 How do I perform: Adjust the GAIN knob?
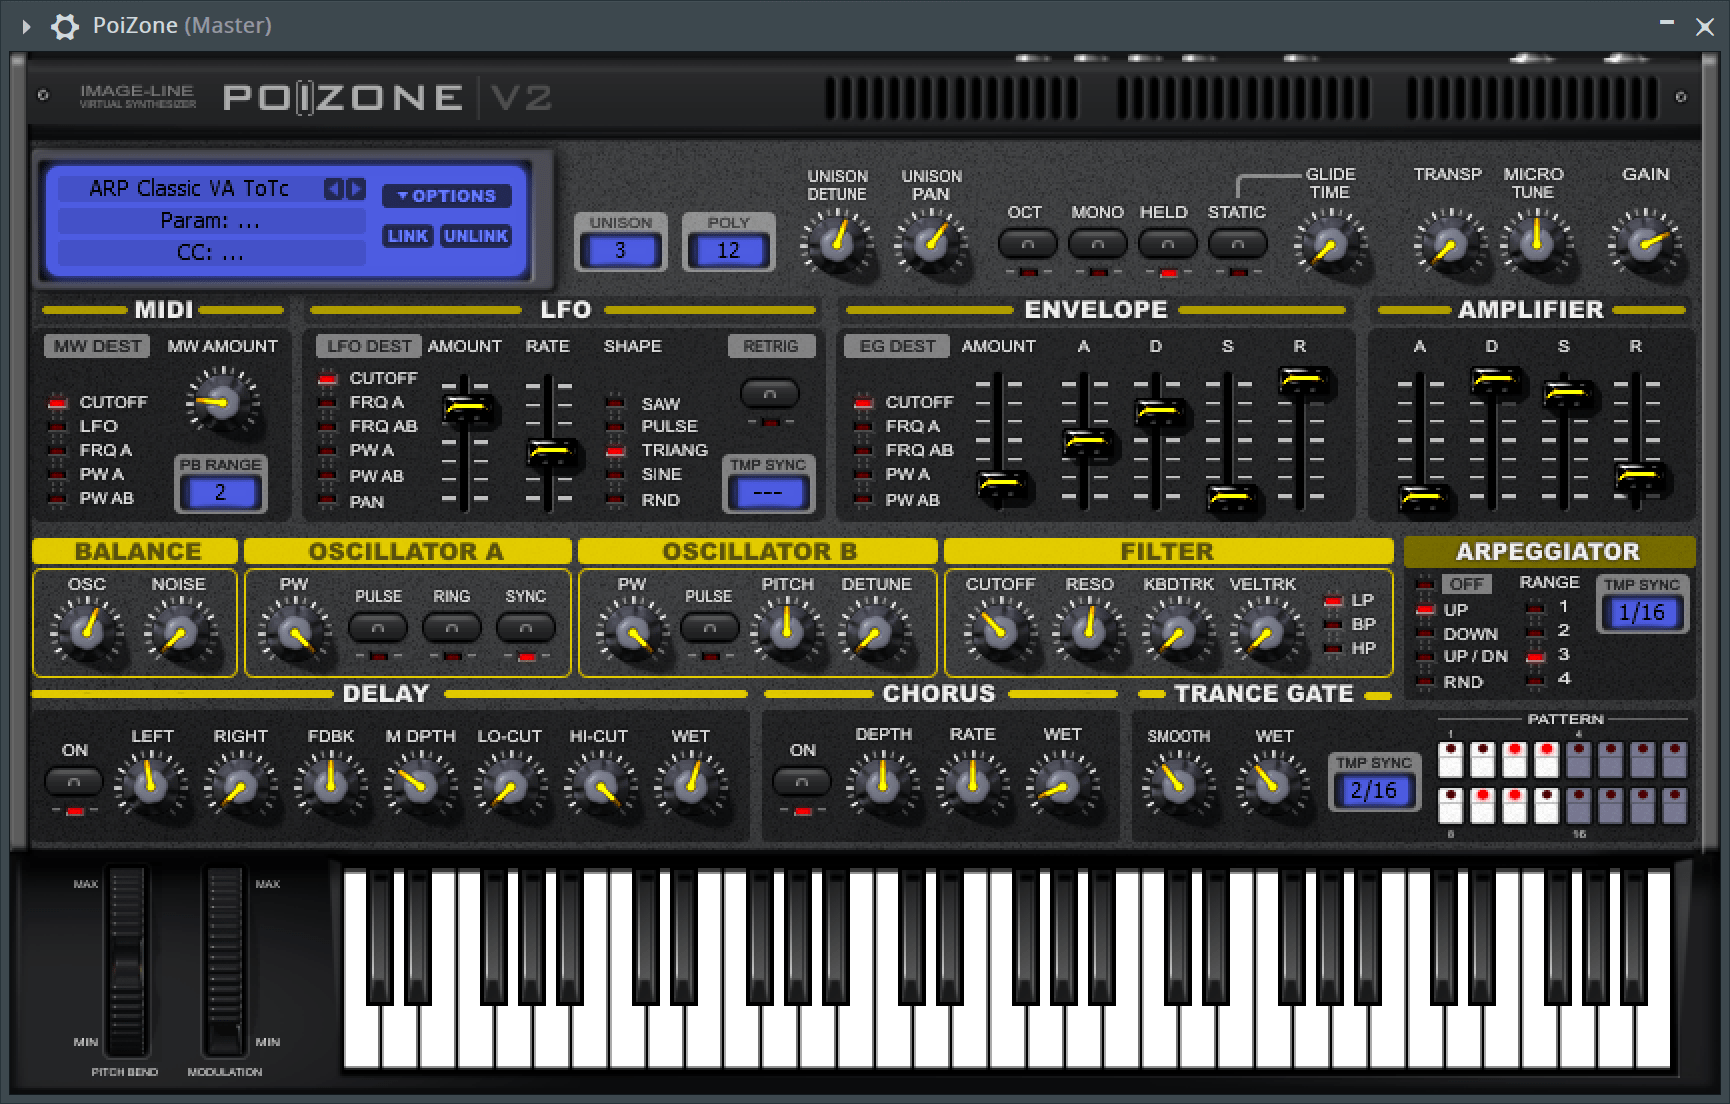click(x=1645, y=243)
